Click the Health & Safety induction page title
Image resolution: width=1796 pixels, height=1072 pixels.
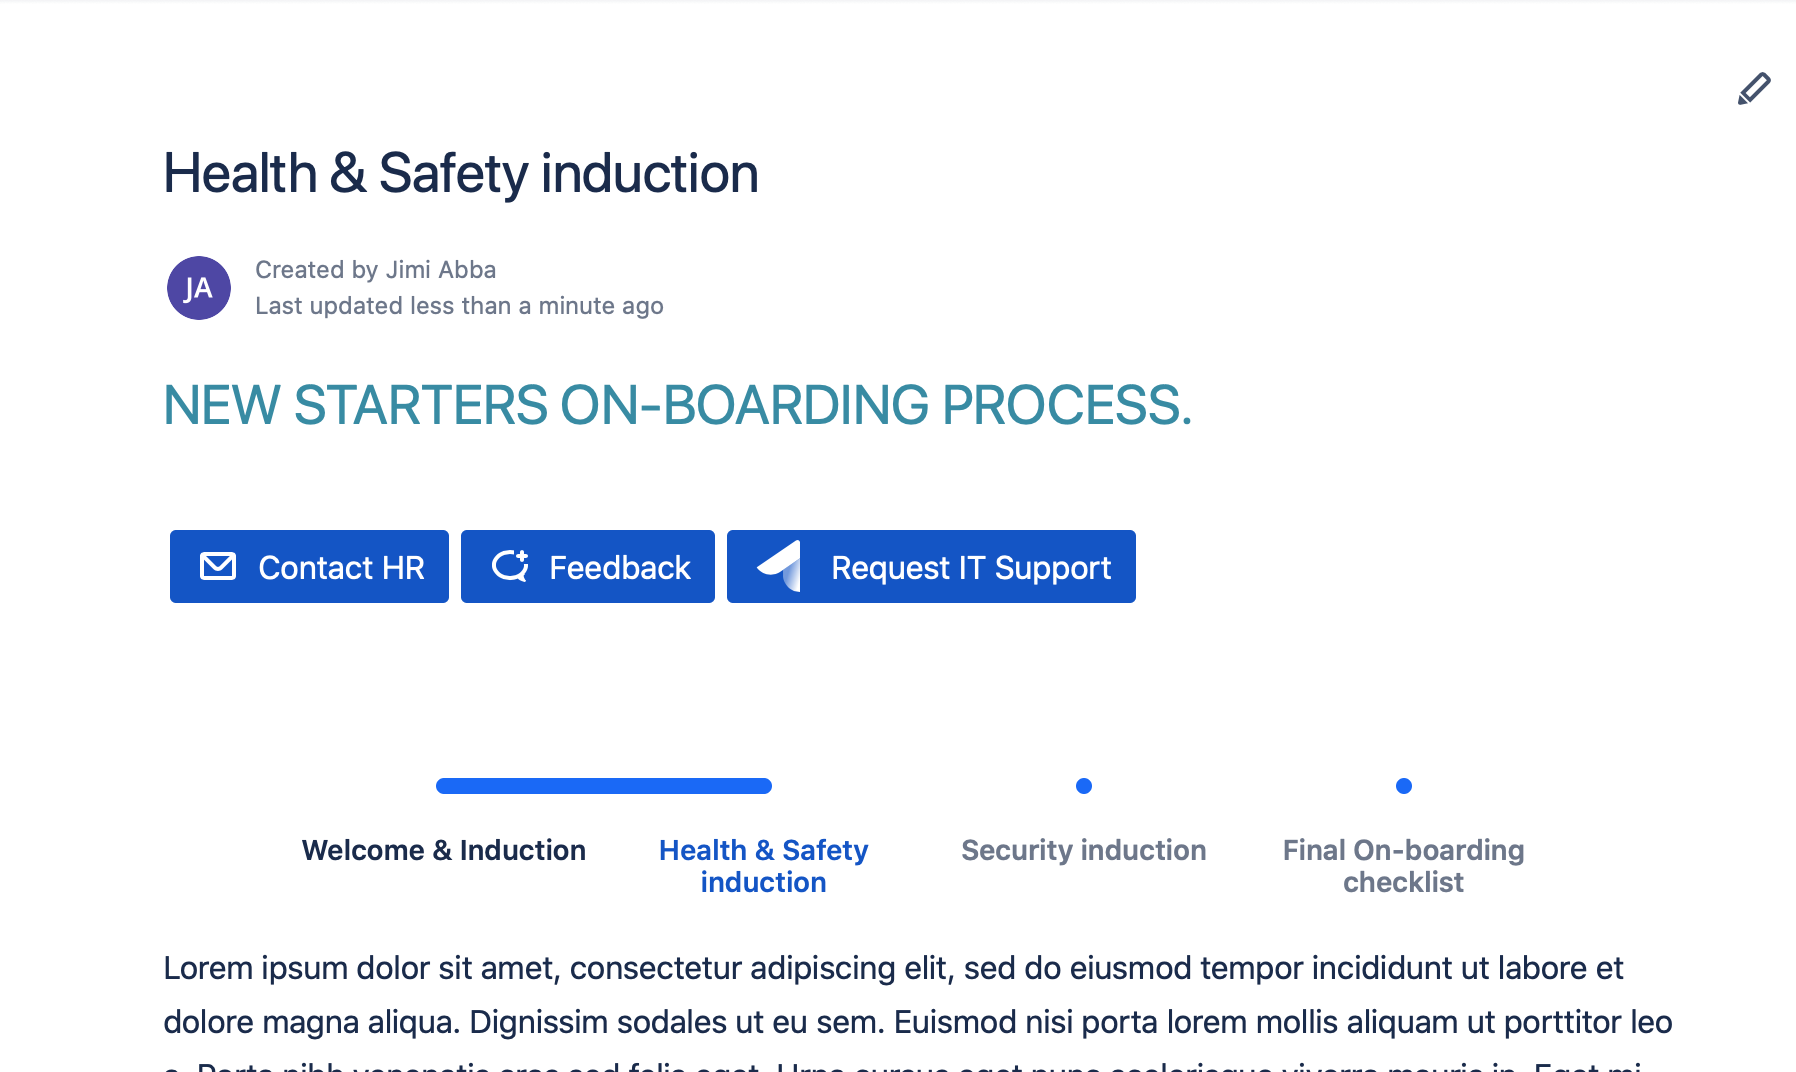coord(461,173)
